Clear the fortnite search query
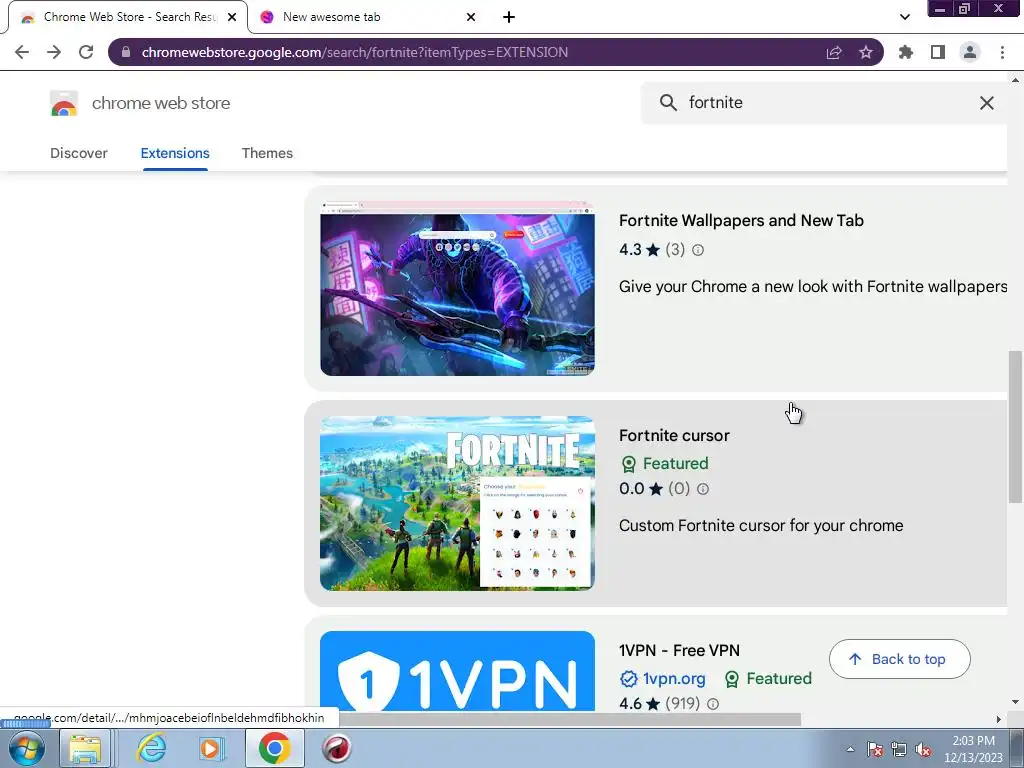 pyautogui.click(x=987, y=103)
